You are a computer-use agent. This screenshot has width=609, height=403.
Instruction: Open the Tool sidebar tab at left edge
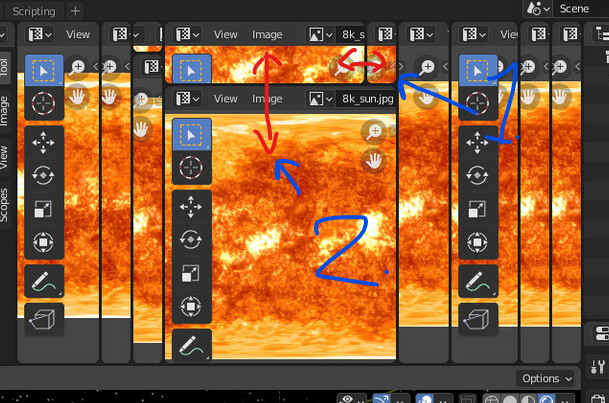4,67
